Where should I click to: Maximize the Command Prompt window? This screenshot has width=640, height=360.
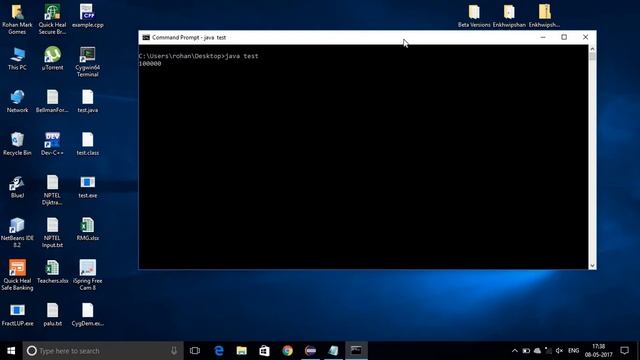click(564, 37)
